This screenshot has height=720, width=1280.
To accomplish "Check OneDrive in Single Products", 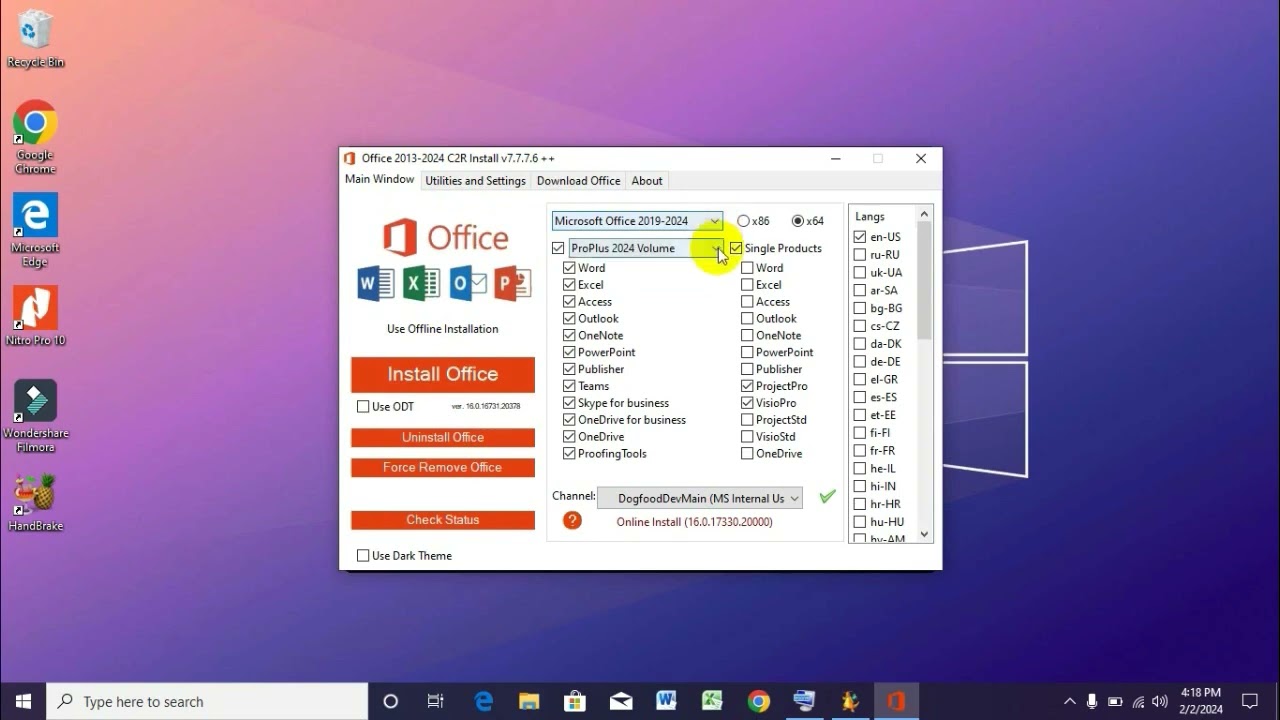I will click(x=747, y=454).
